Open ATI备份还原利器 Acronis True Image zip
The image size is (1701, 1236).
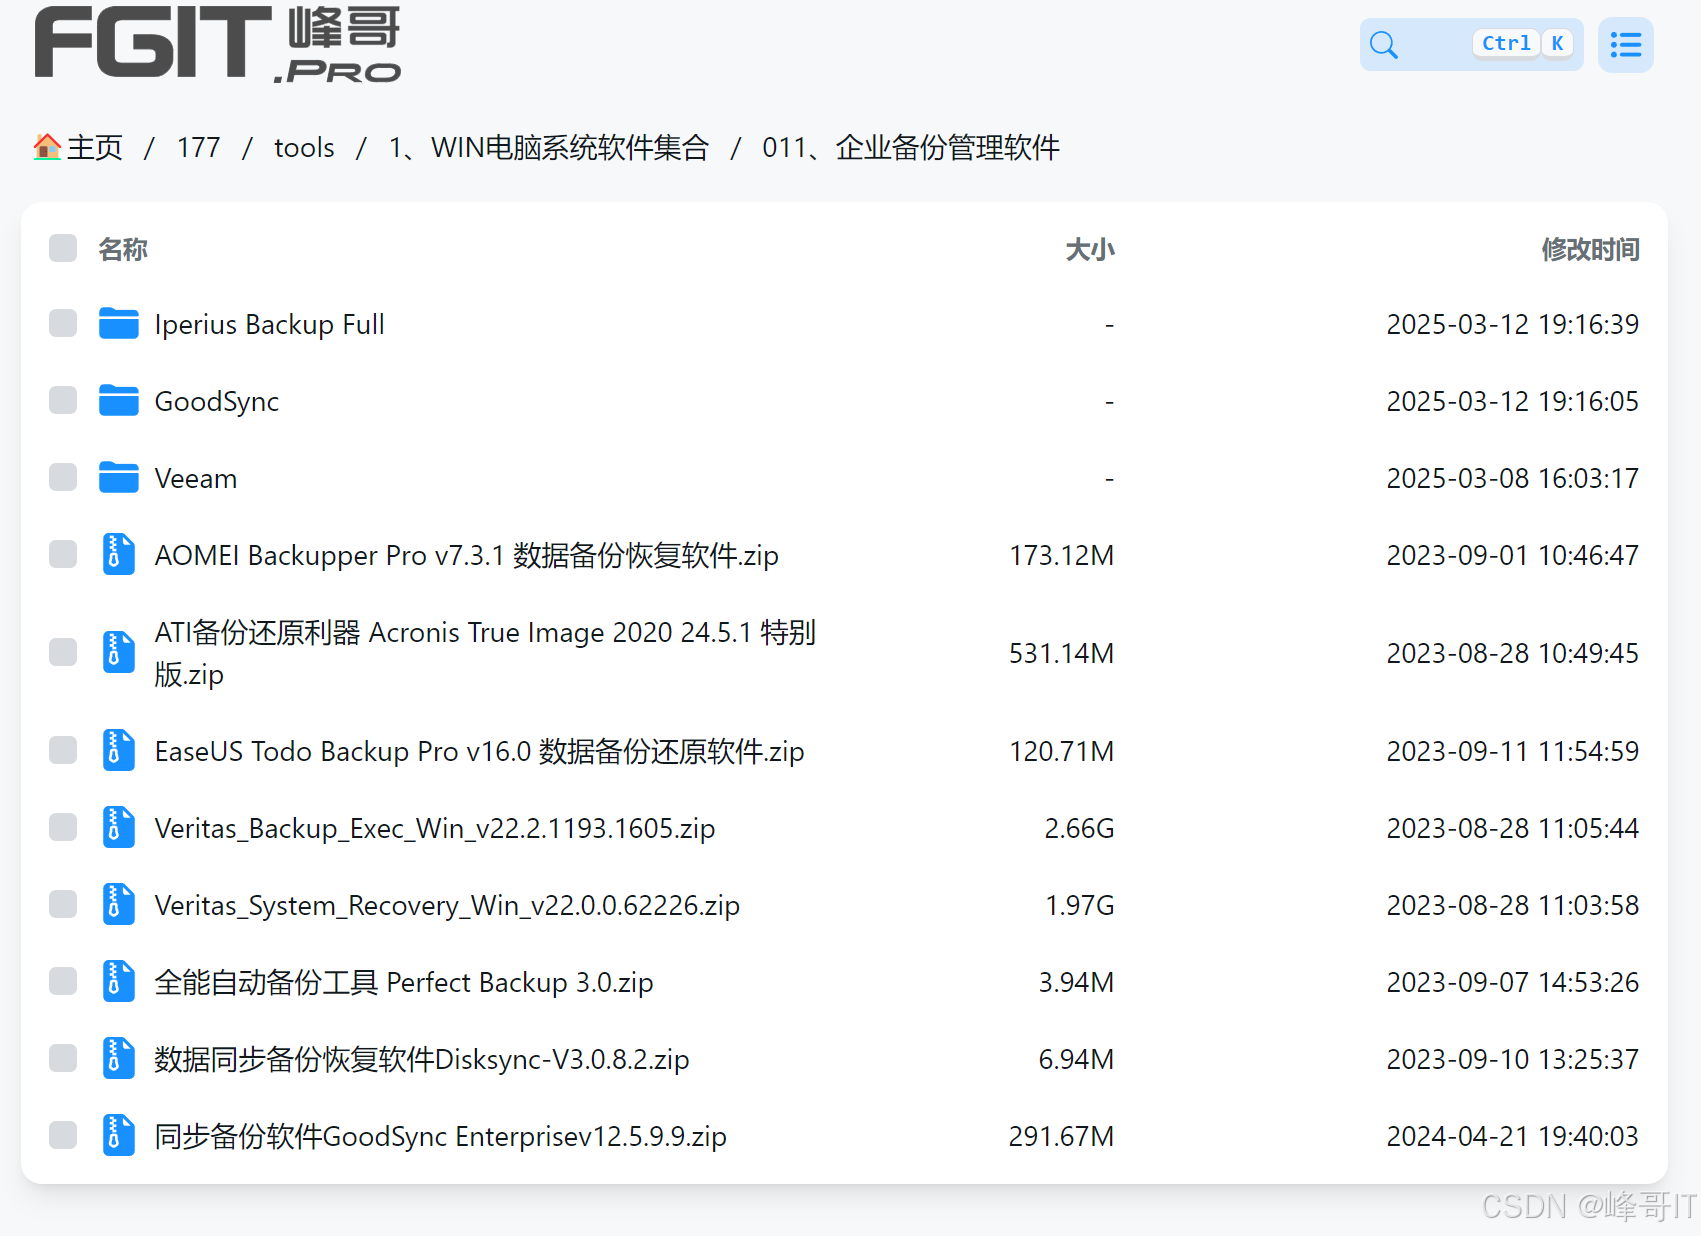[486, 653]
